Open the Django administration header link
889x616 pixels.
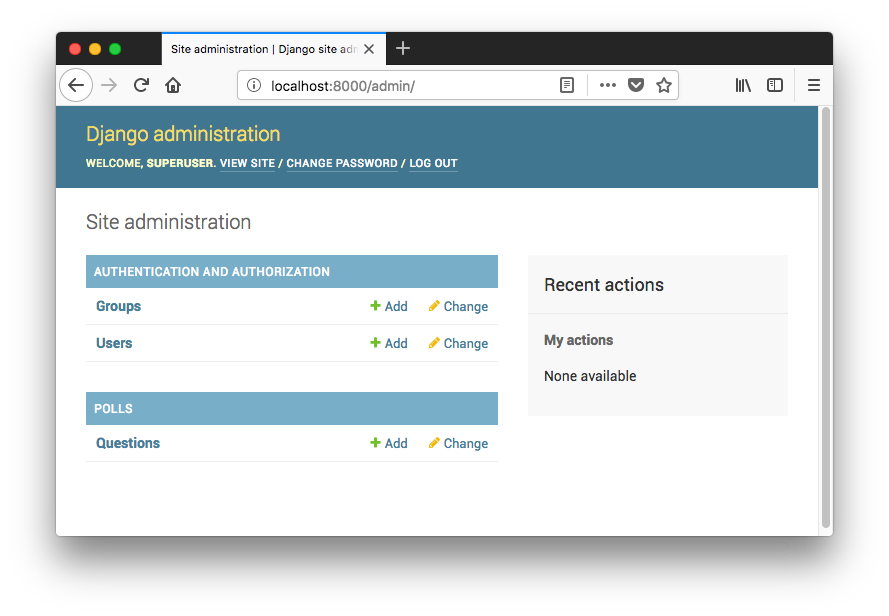(183, 134)
